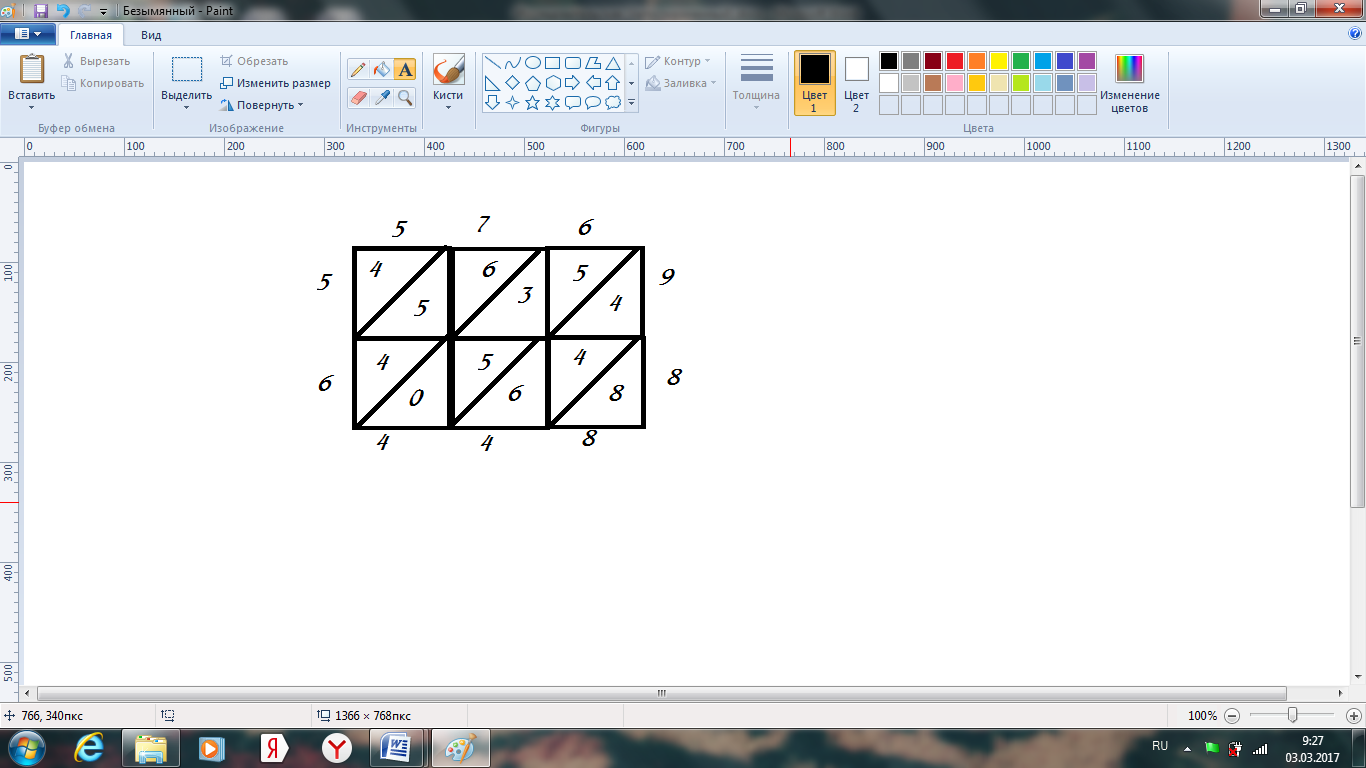Viewport: 1366px width, 768px height.
Task: Pick the curve shape
Action: point(513,62)
